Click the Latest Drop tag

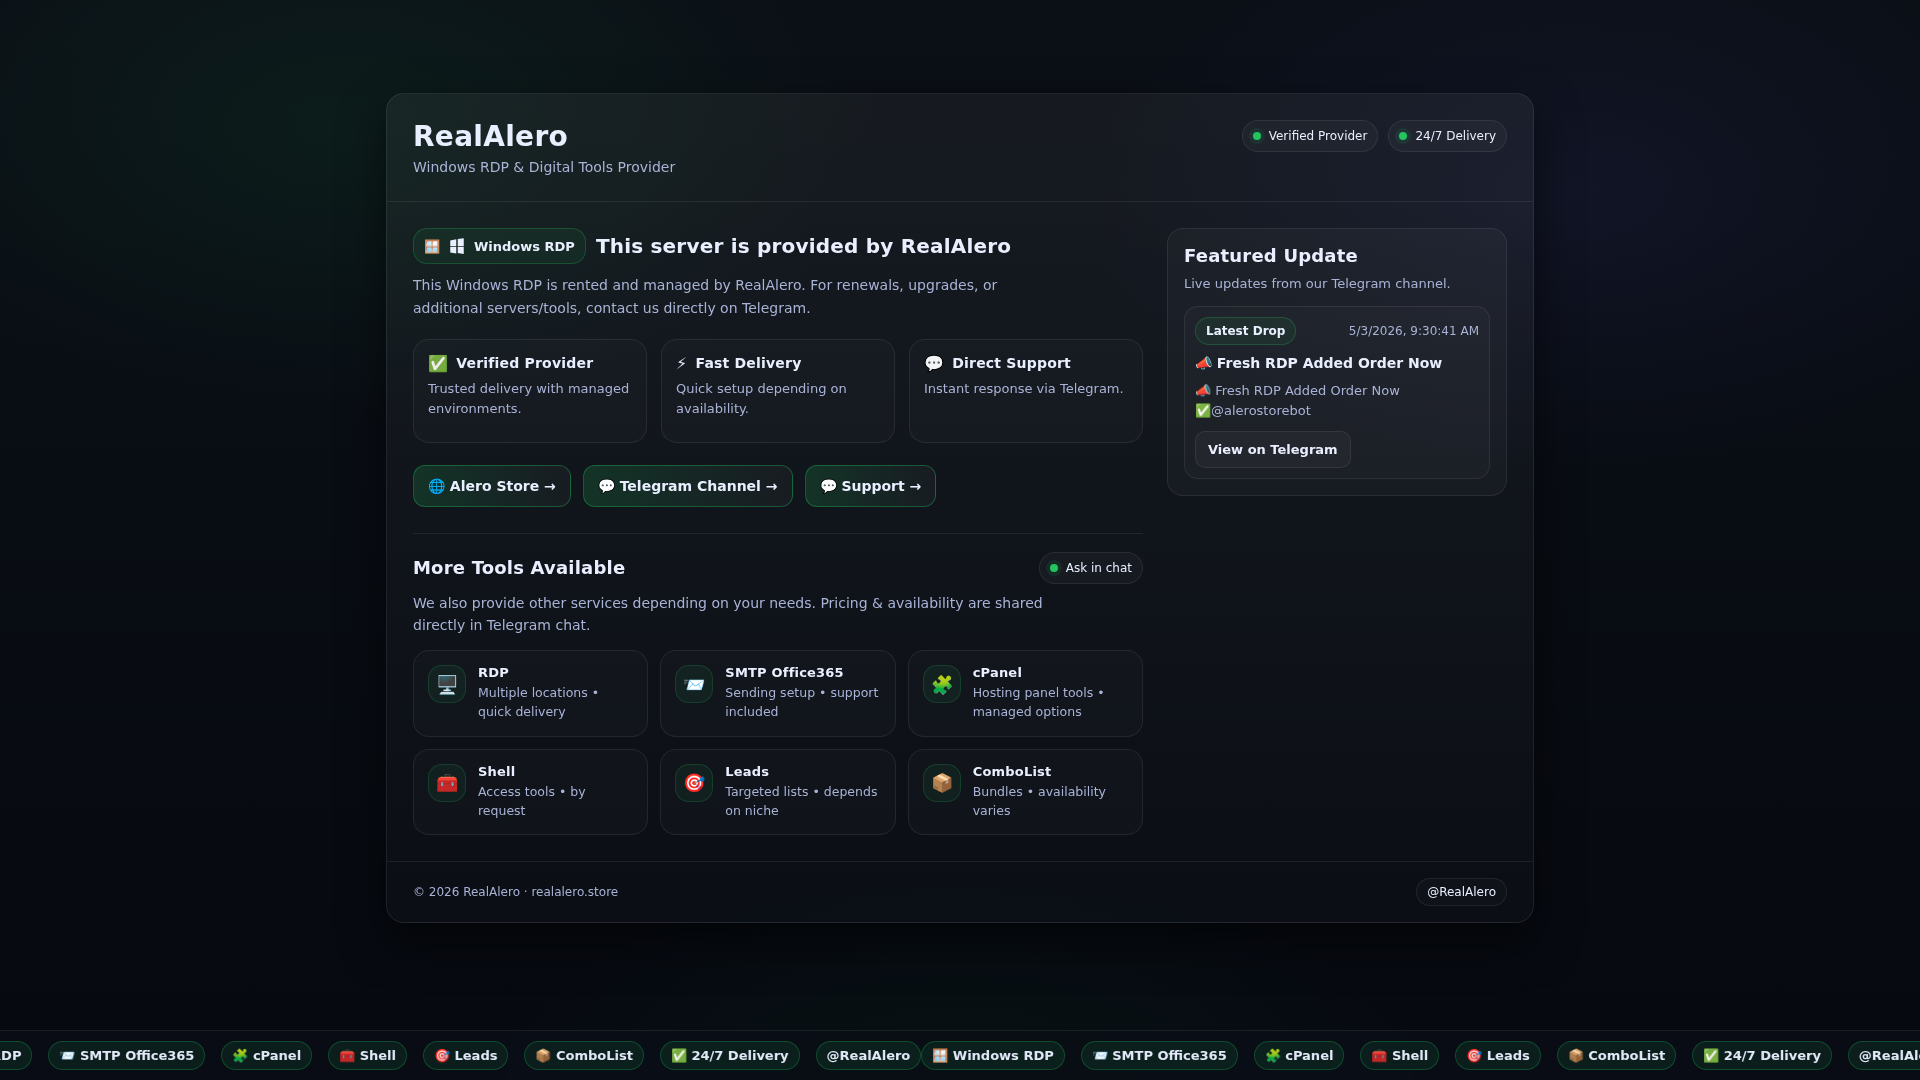point(1245,331)
